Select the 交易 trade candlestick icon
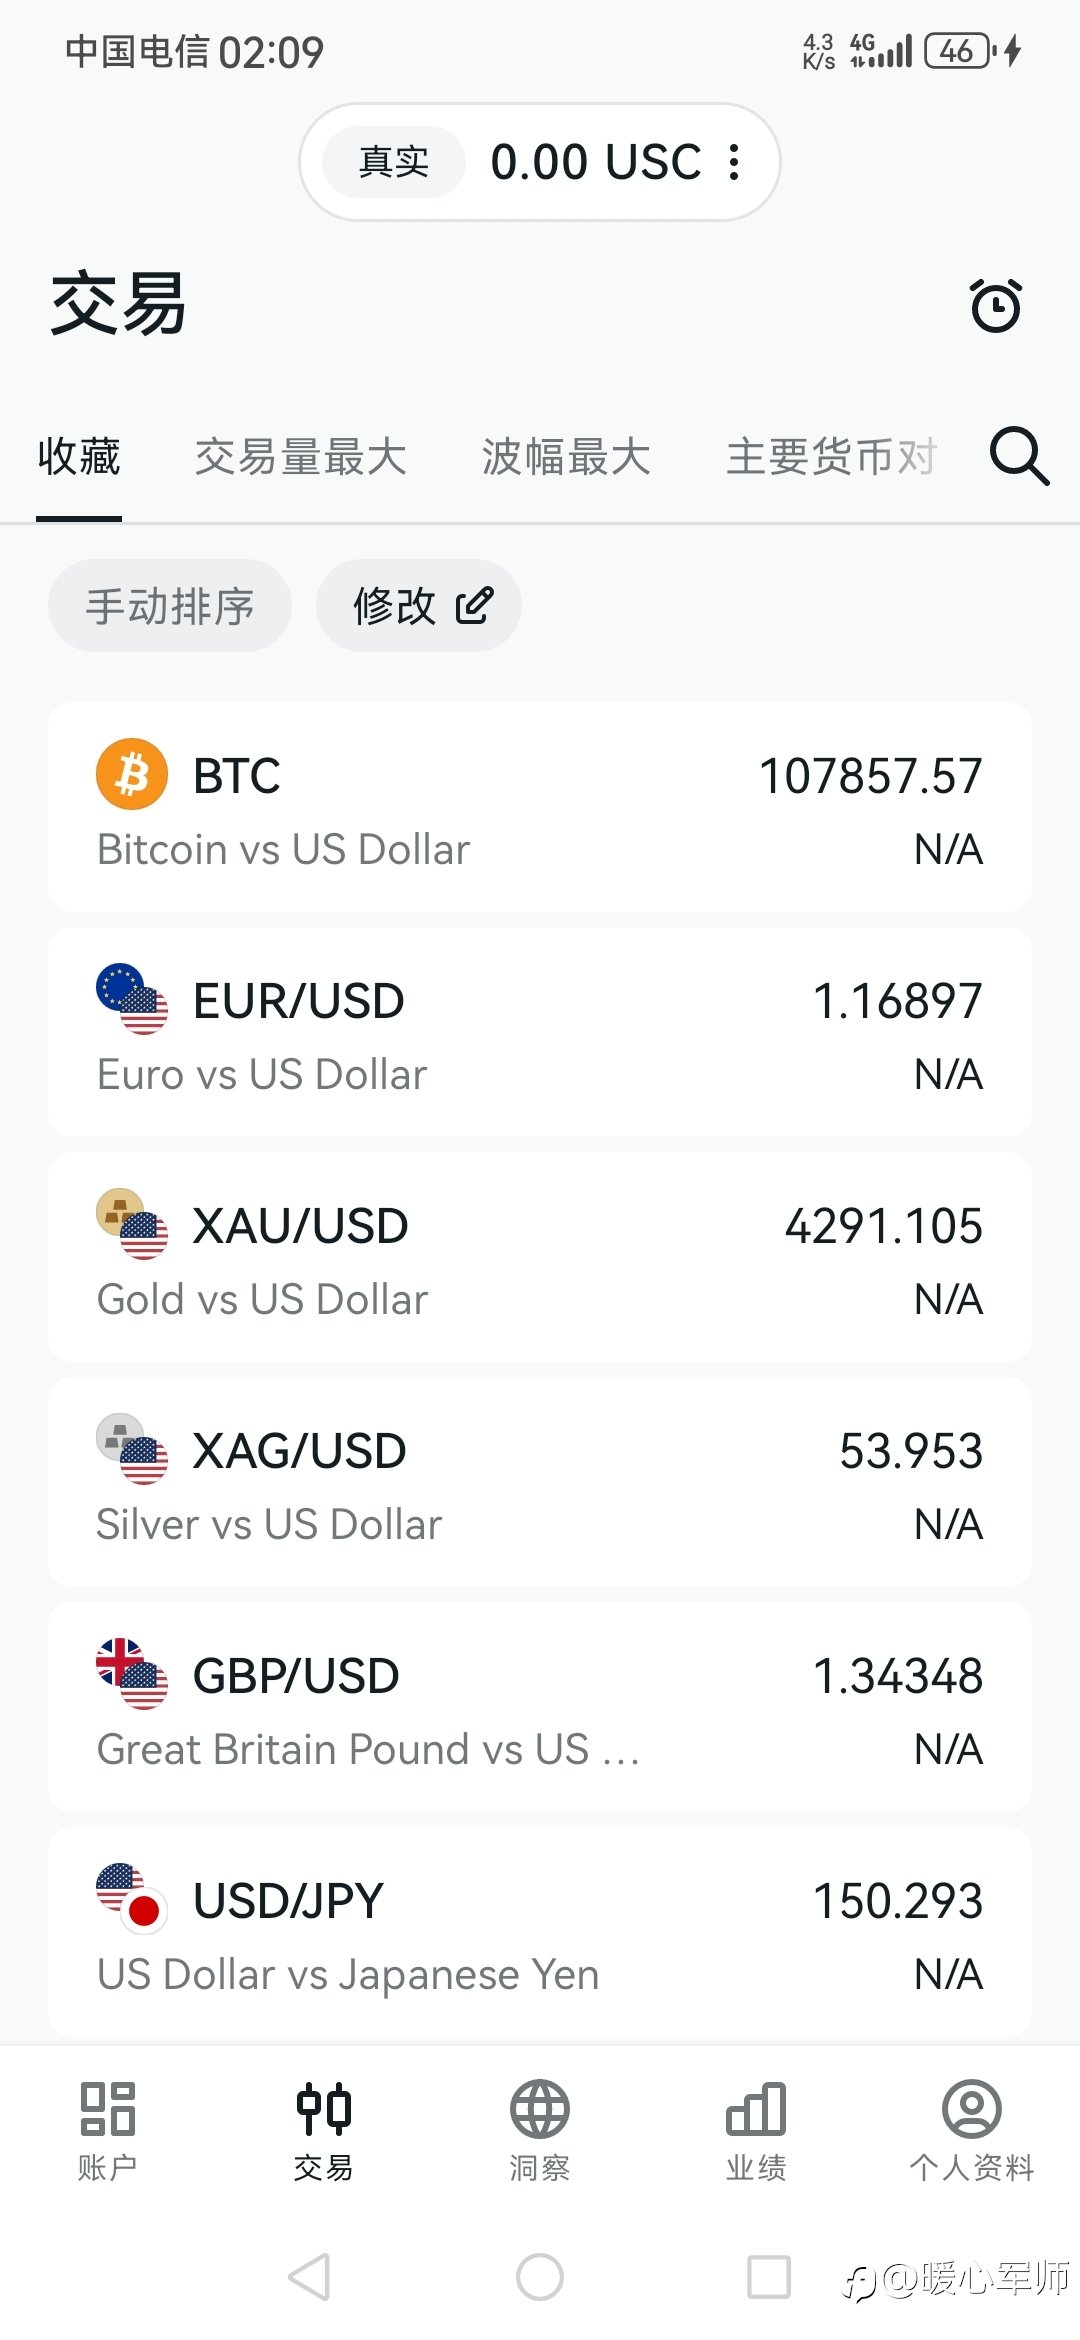This screenshot has width=1080, height=2340. (x=324, y=2110)
